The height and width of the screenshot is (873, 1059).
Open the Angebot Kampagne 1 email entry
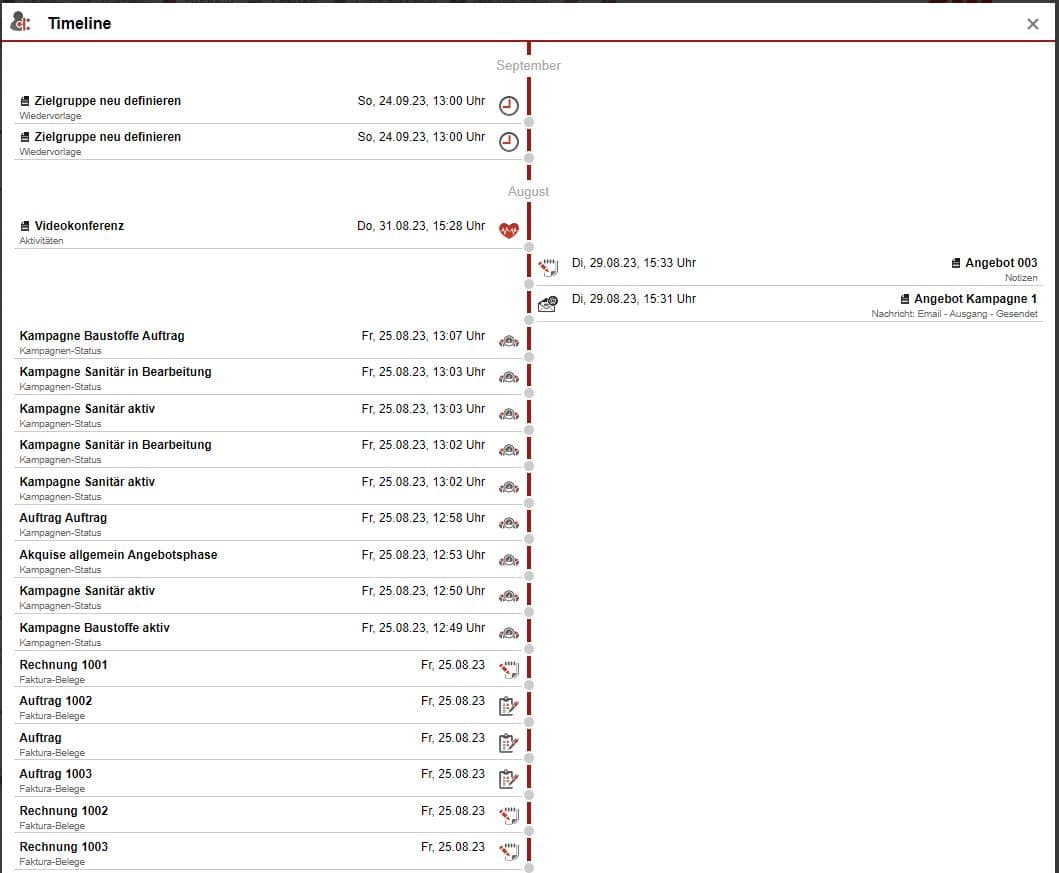point(975,299)
